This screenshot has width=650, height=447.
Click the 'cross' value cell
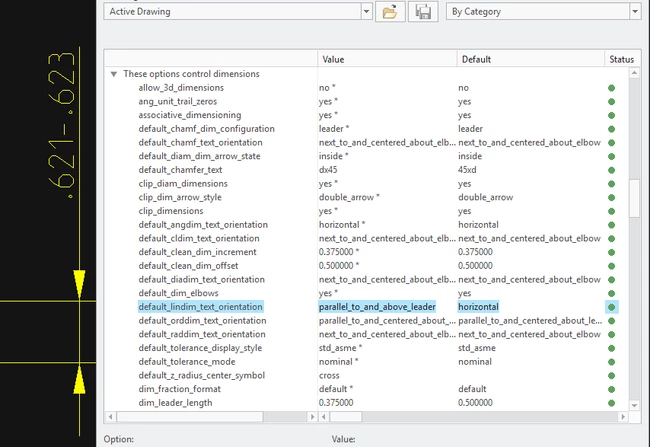[x=329, y=375]
